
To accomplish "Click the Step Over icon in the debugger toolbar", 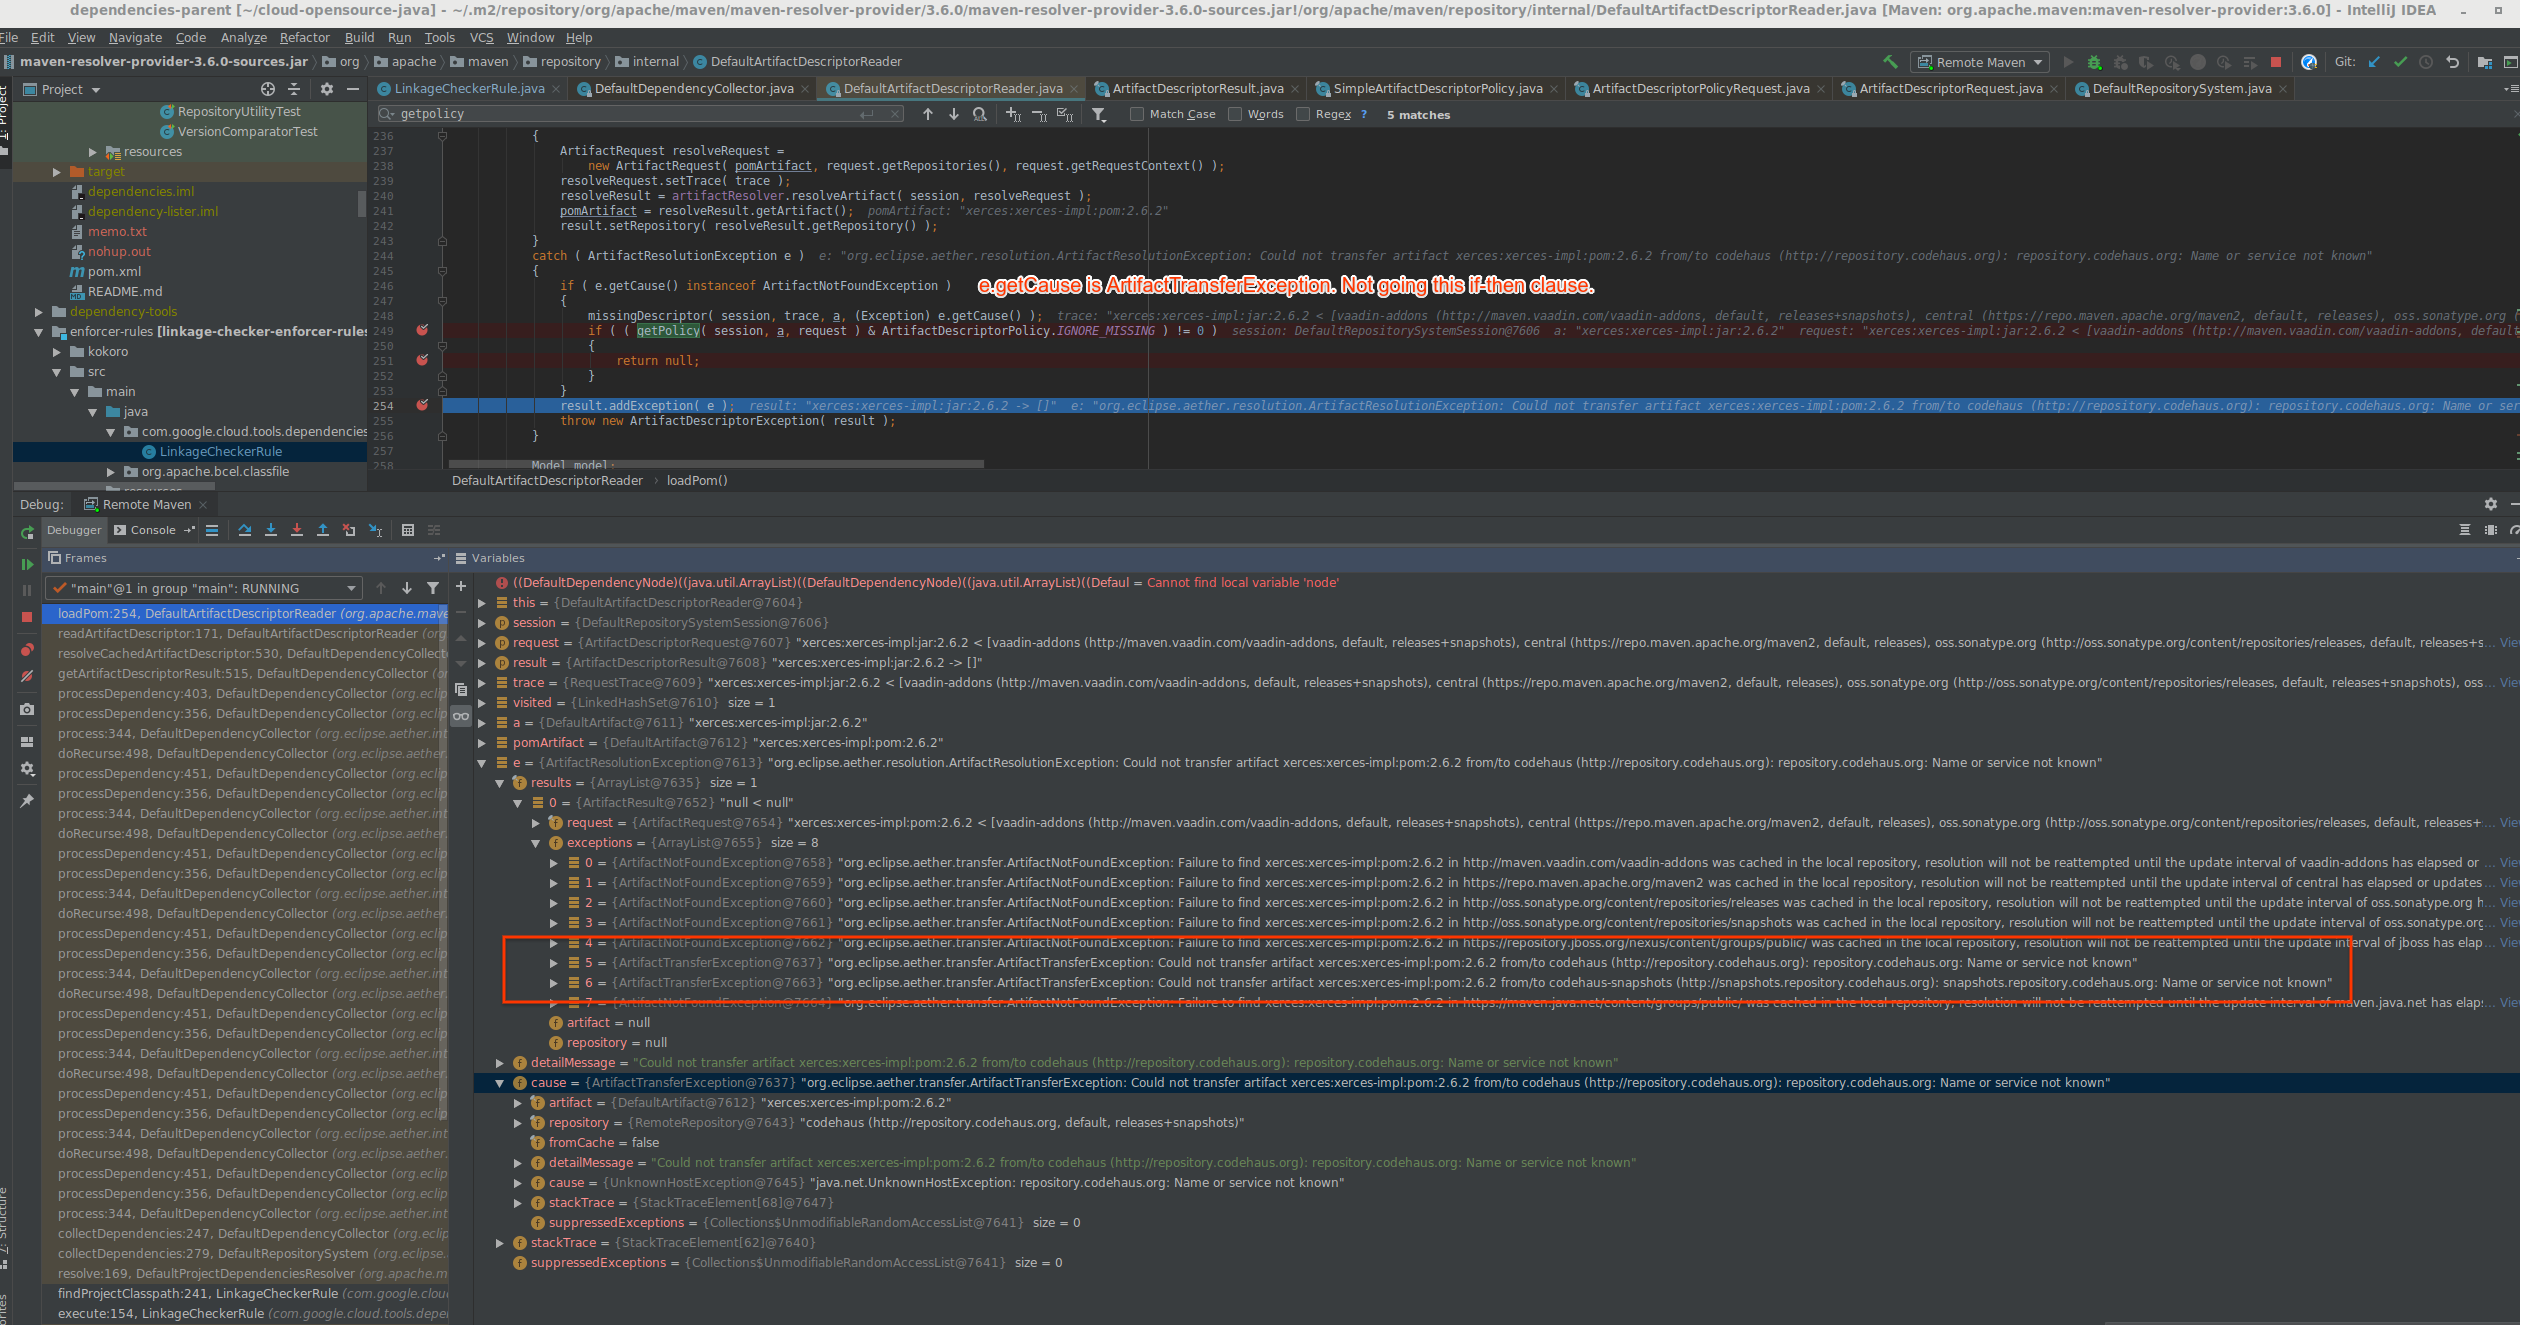I will [x=245, y=530].
